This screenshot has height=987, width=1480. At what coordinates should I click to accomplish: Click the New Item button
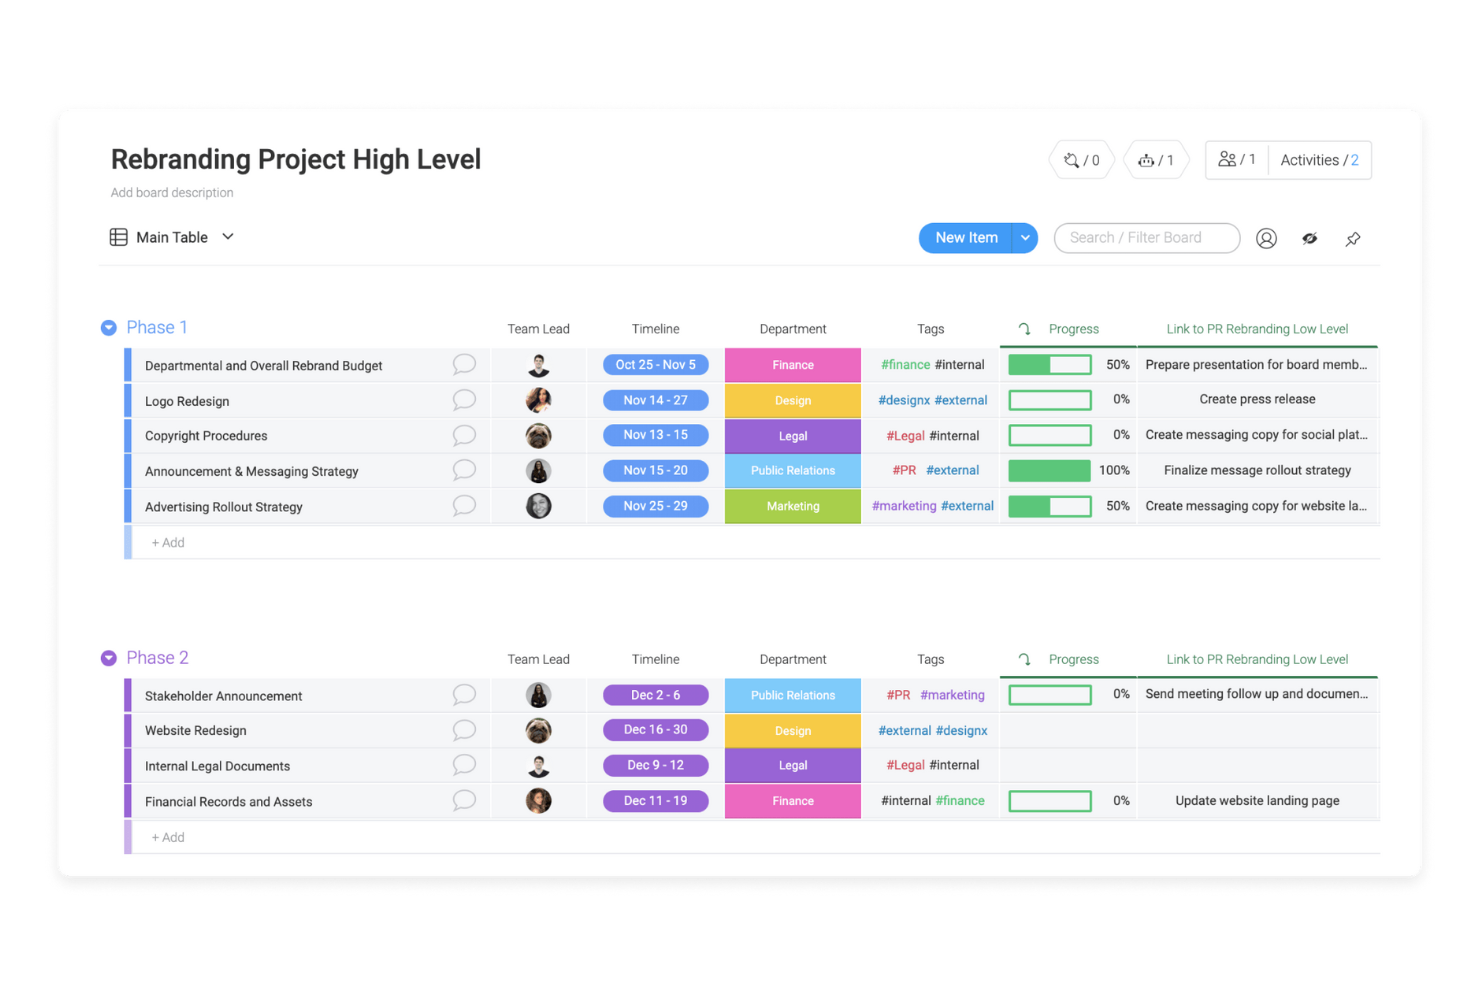(966, 237)
